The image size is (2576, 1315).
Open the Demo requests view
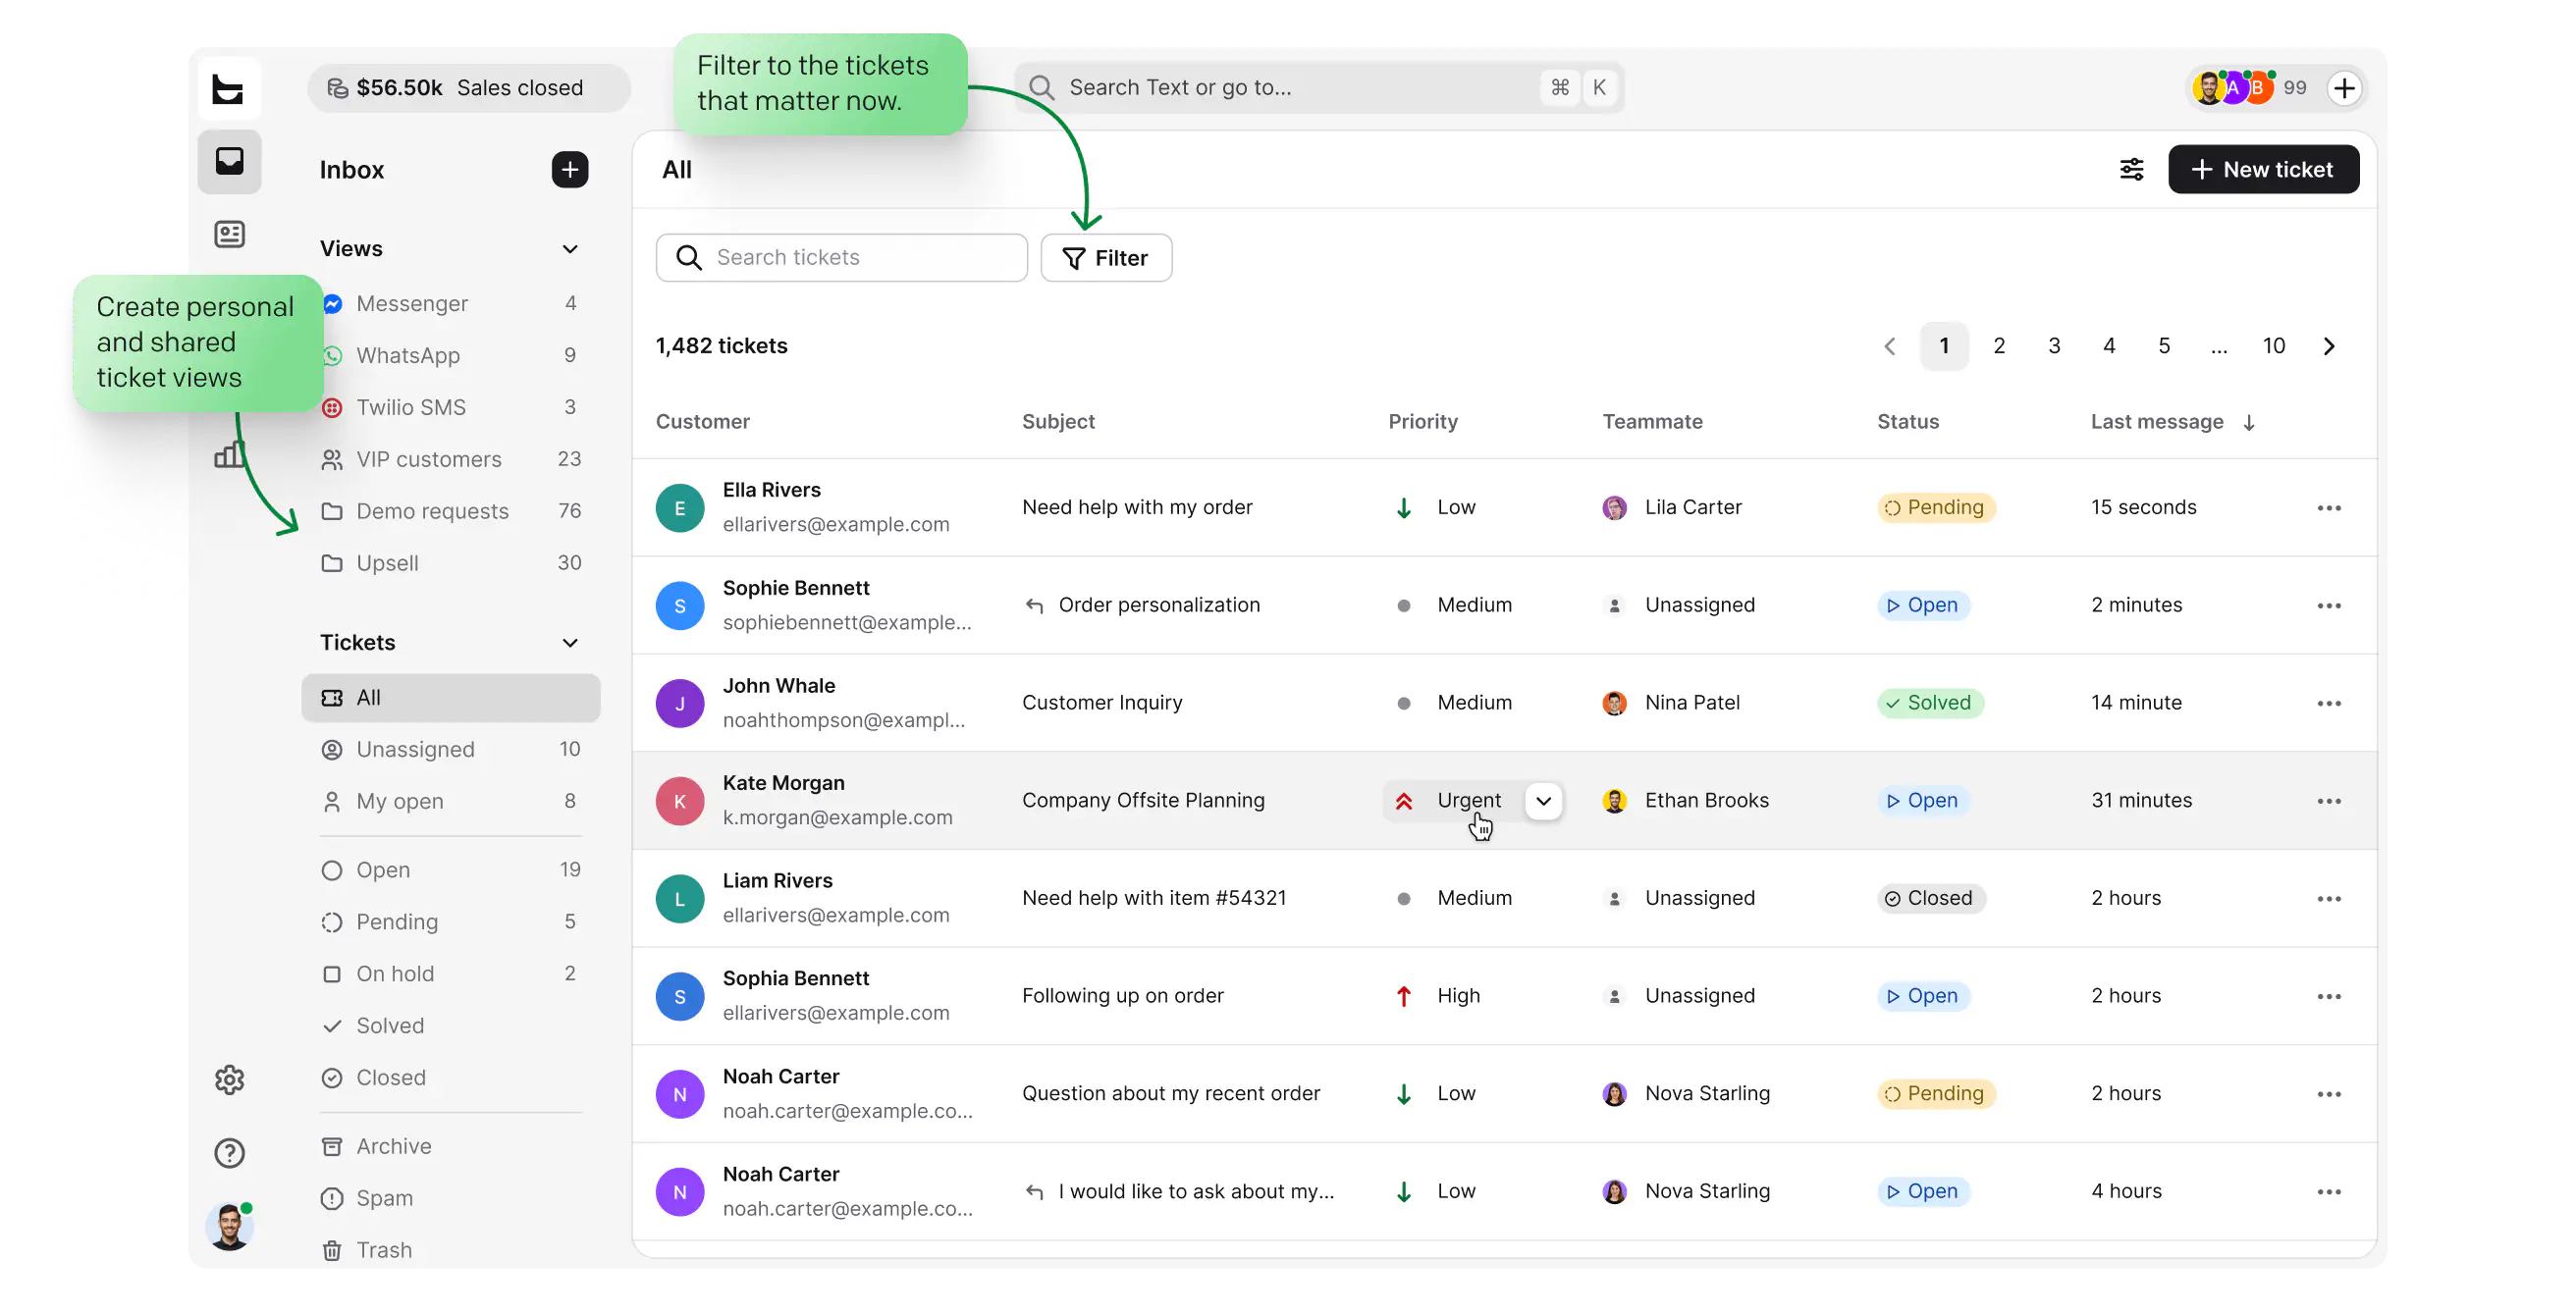451,512
